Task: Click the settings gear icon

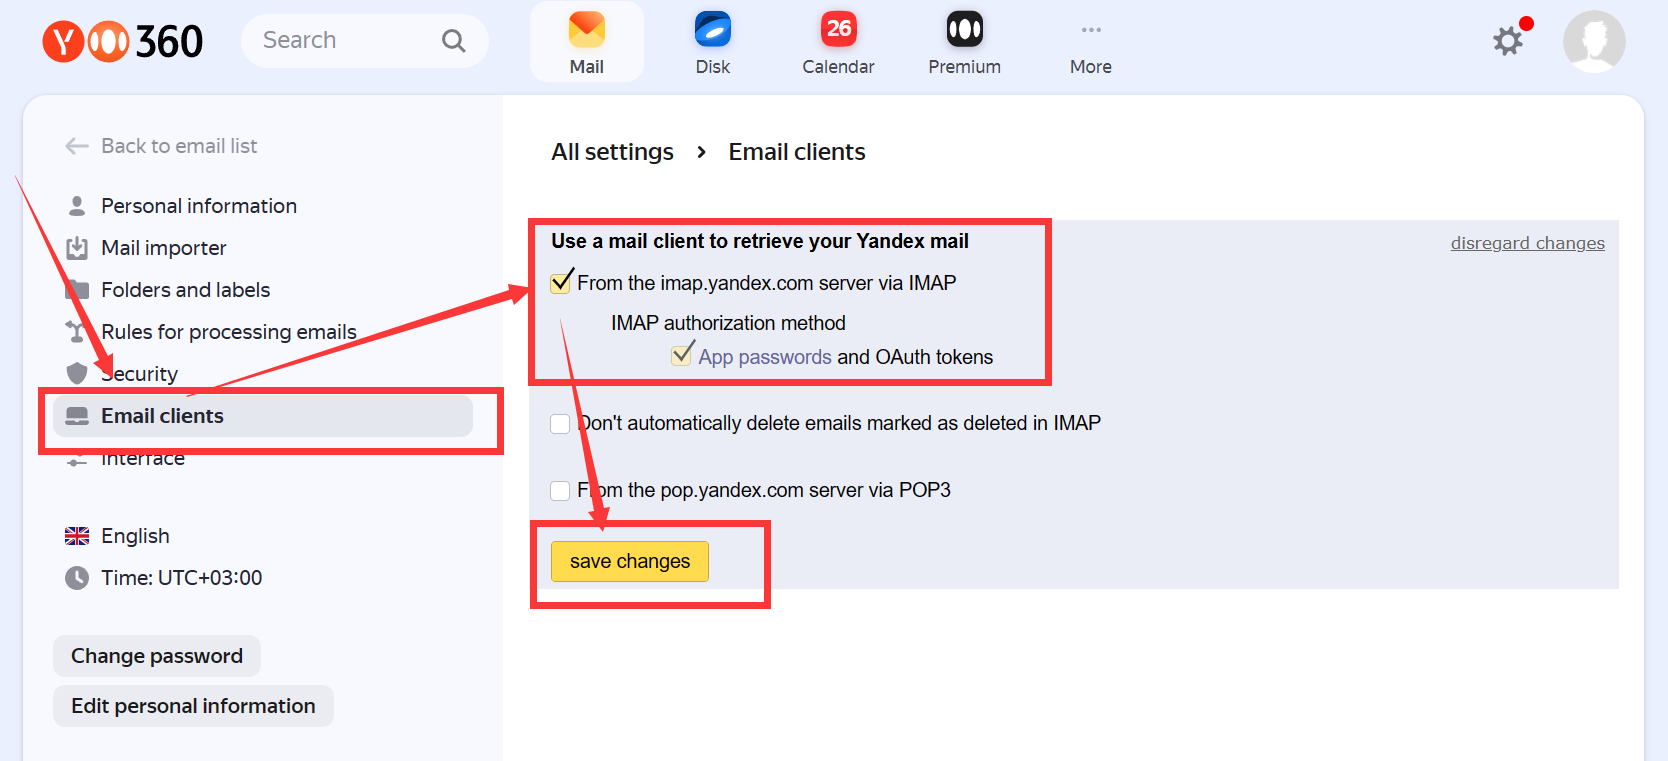Action: click(x=1508, y=41)
